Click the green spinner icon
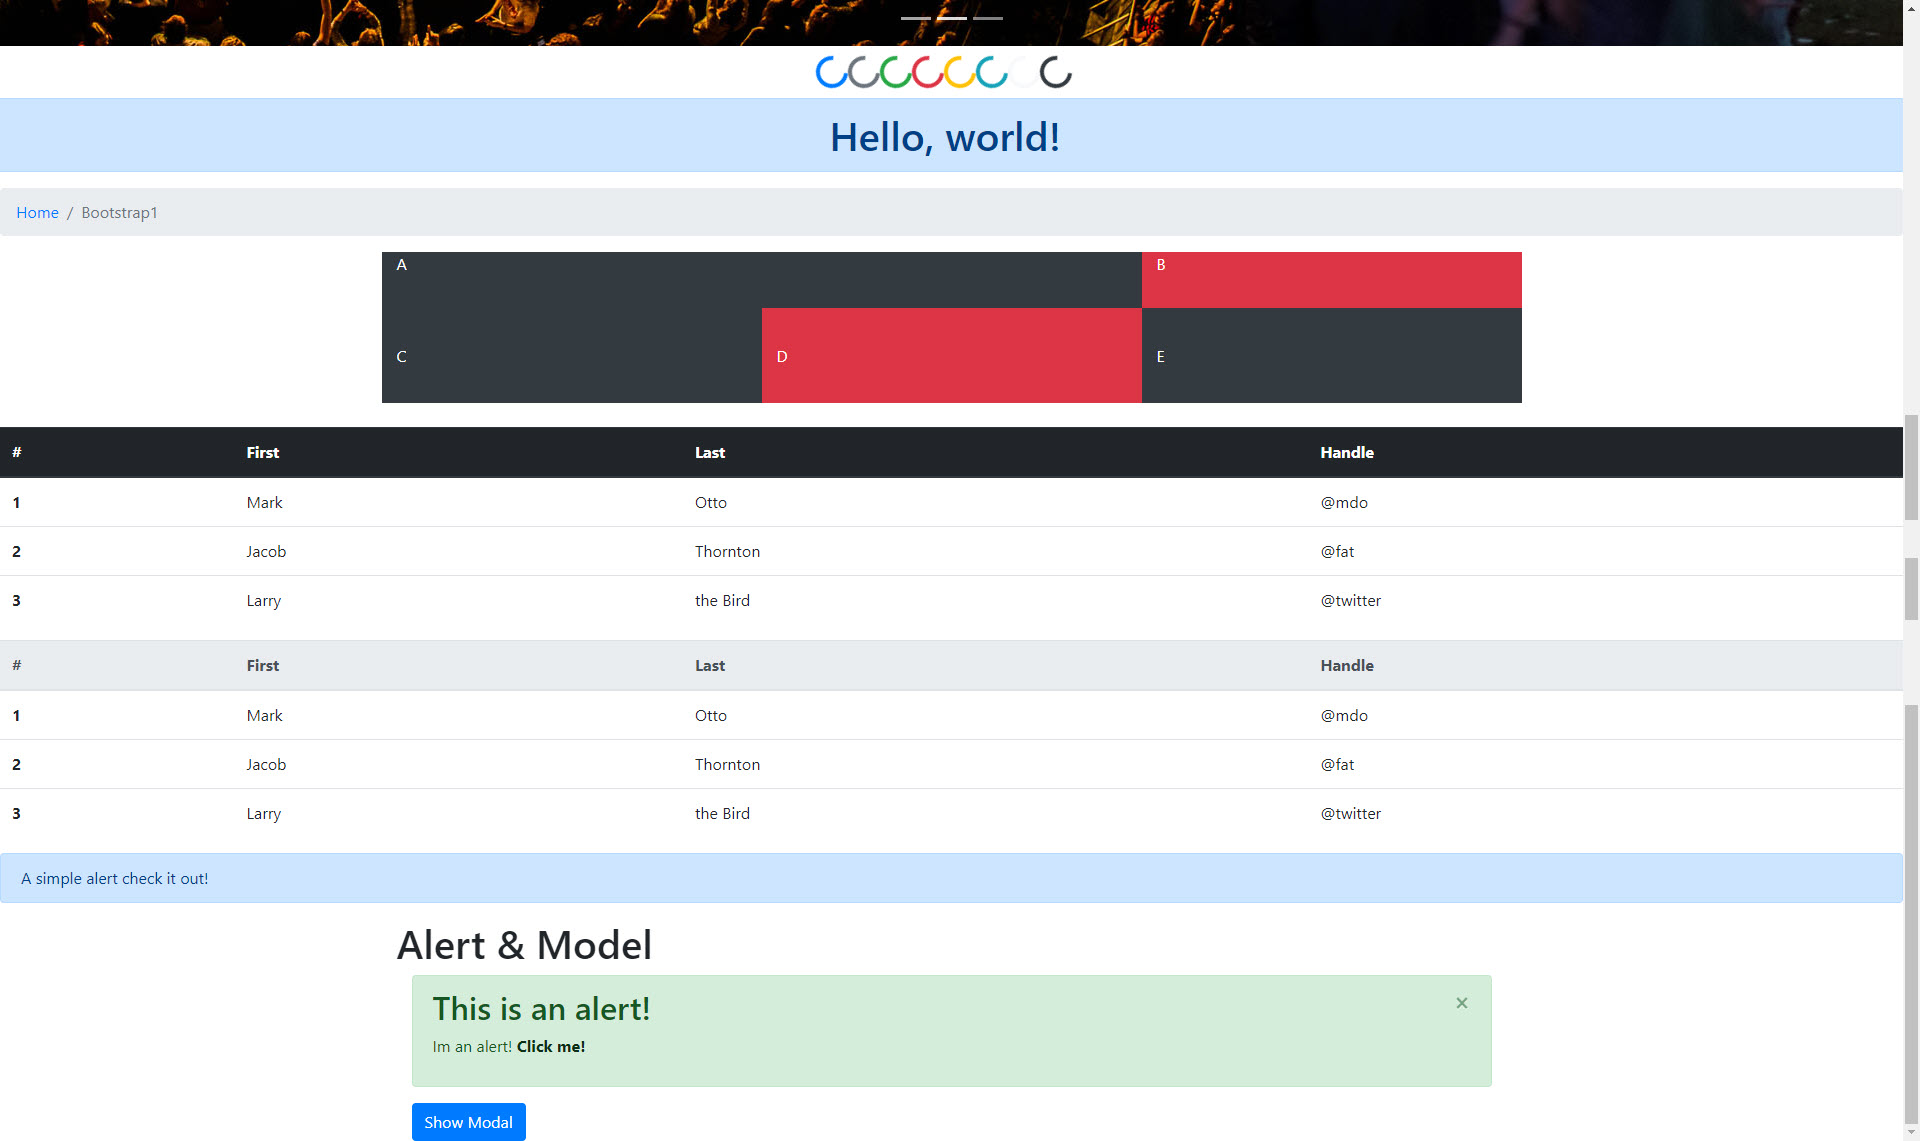Screen dimensions: 1920x1141 (896, 72)
